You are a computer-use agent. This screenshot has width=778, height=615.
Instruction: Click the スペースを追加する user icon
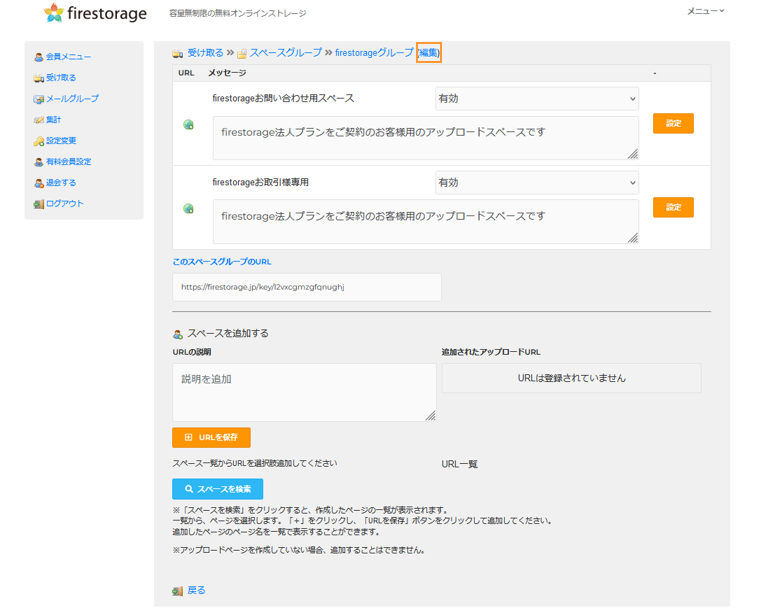pyautogui.click(x=178, y=335)
